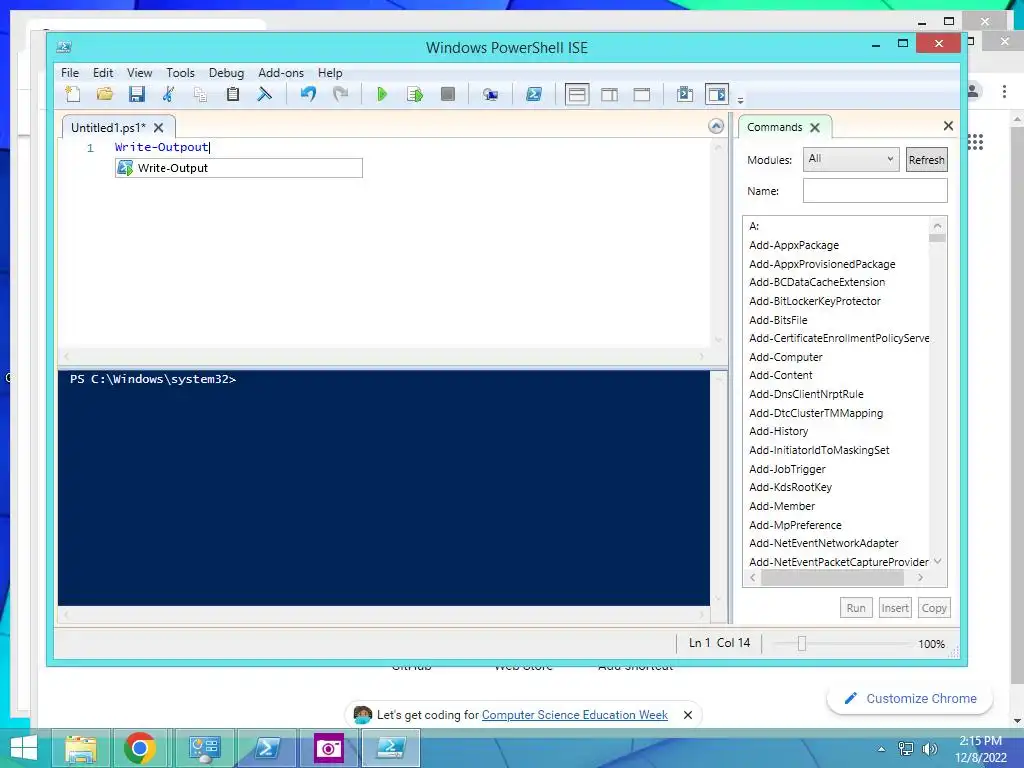This screenshot has width=1024, height=768.
Task: Click the Copy button in Commands pane
Action: [x=934, y=607]
